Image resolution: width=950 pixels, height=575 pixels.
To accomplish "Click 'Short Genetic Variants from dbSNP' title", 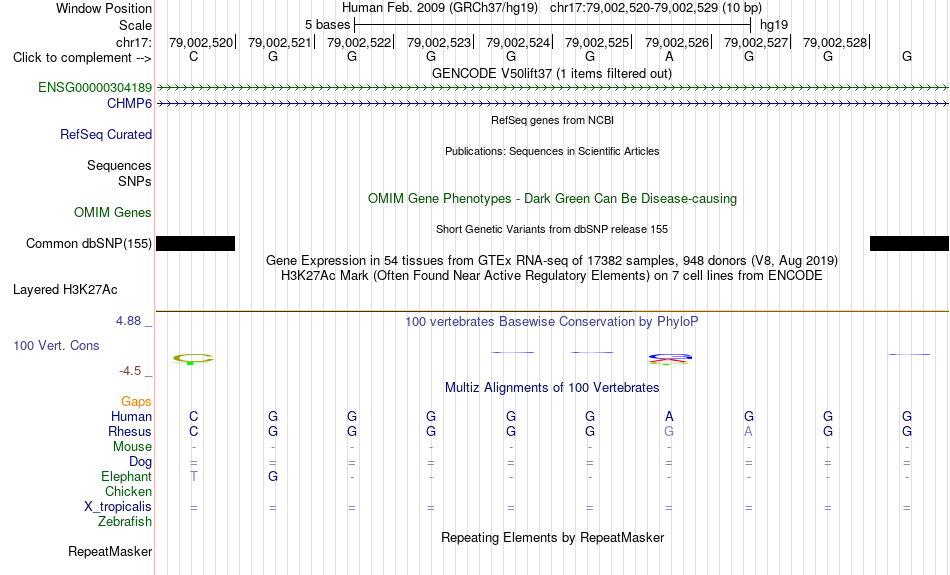I will 552,229.
